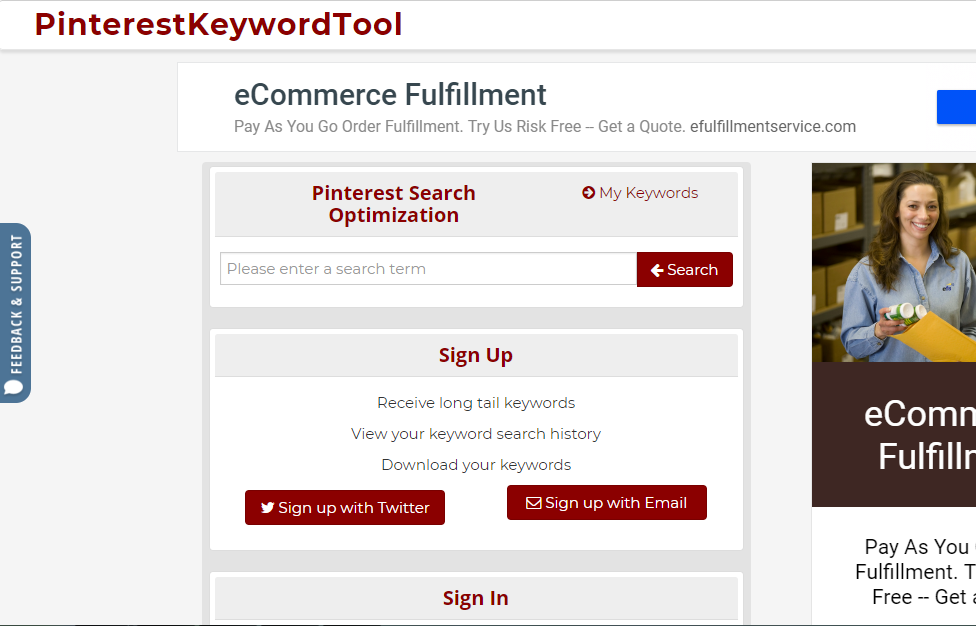
Task: Click the envelope icon beside Sign up with Email
Action: (534, 502)
